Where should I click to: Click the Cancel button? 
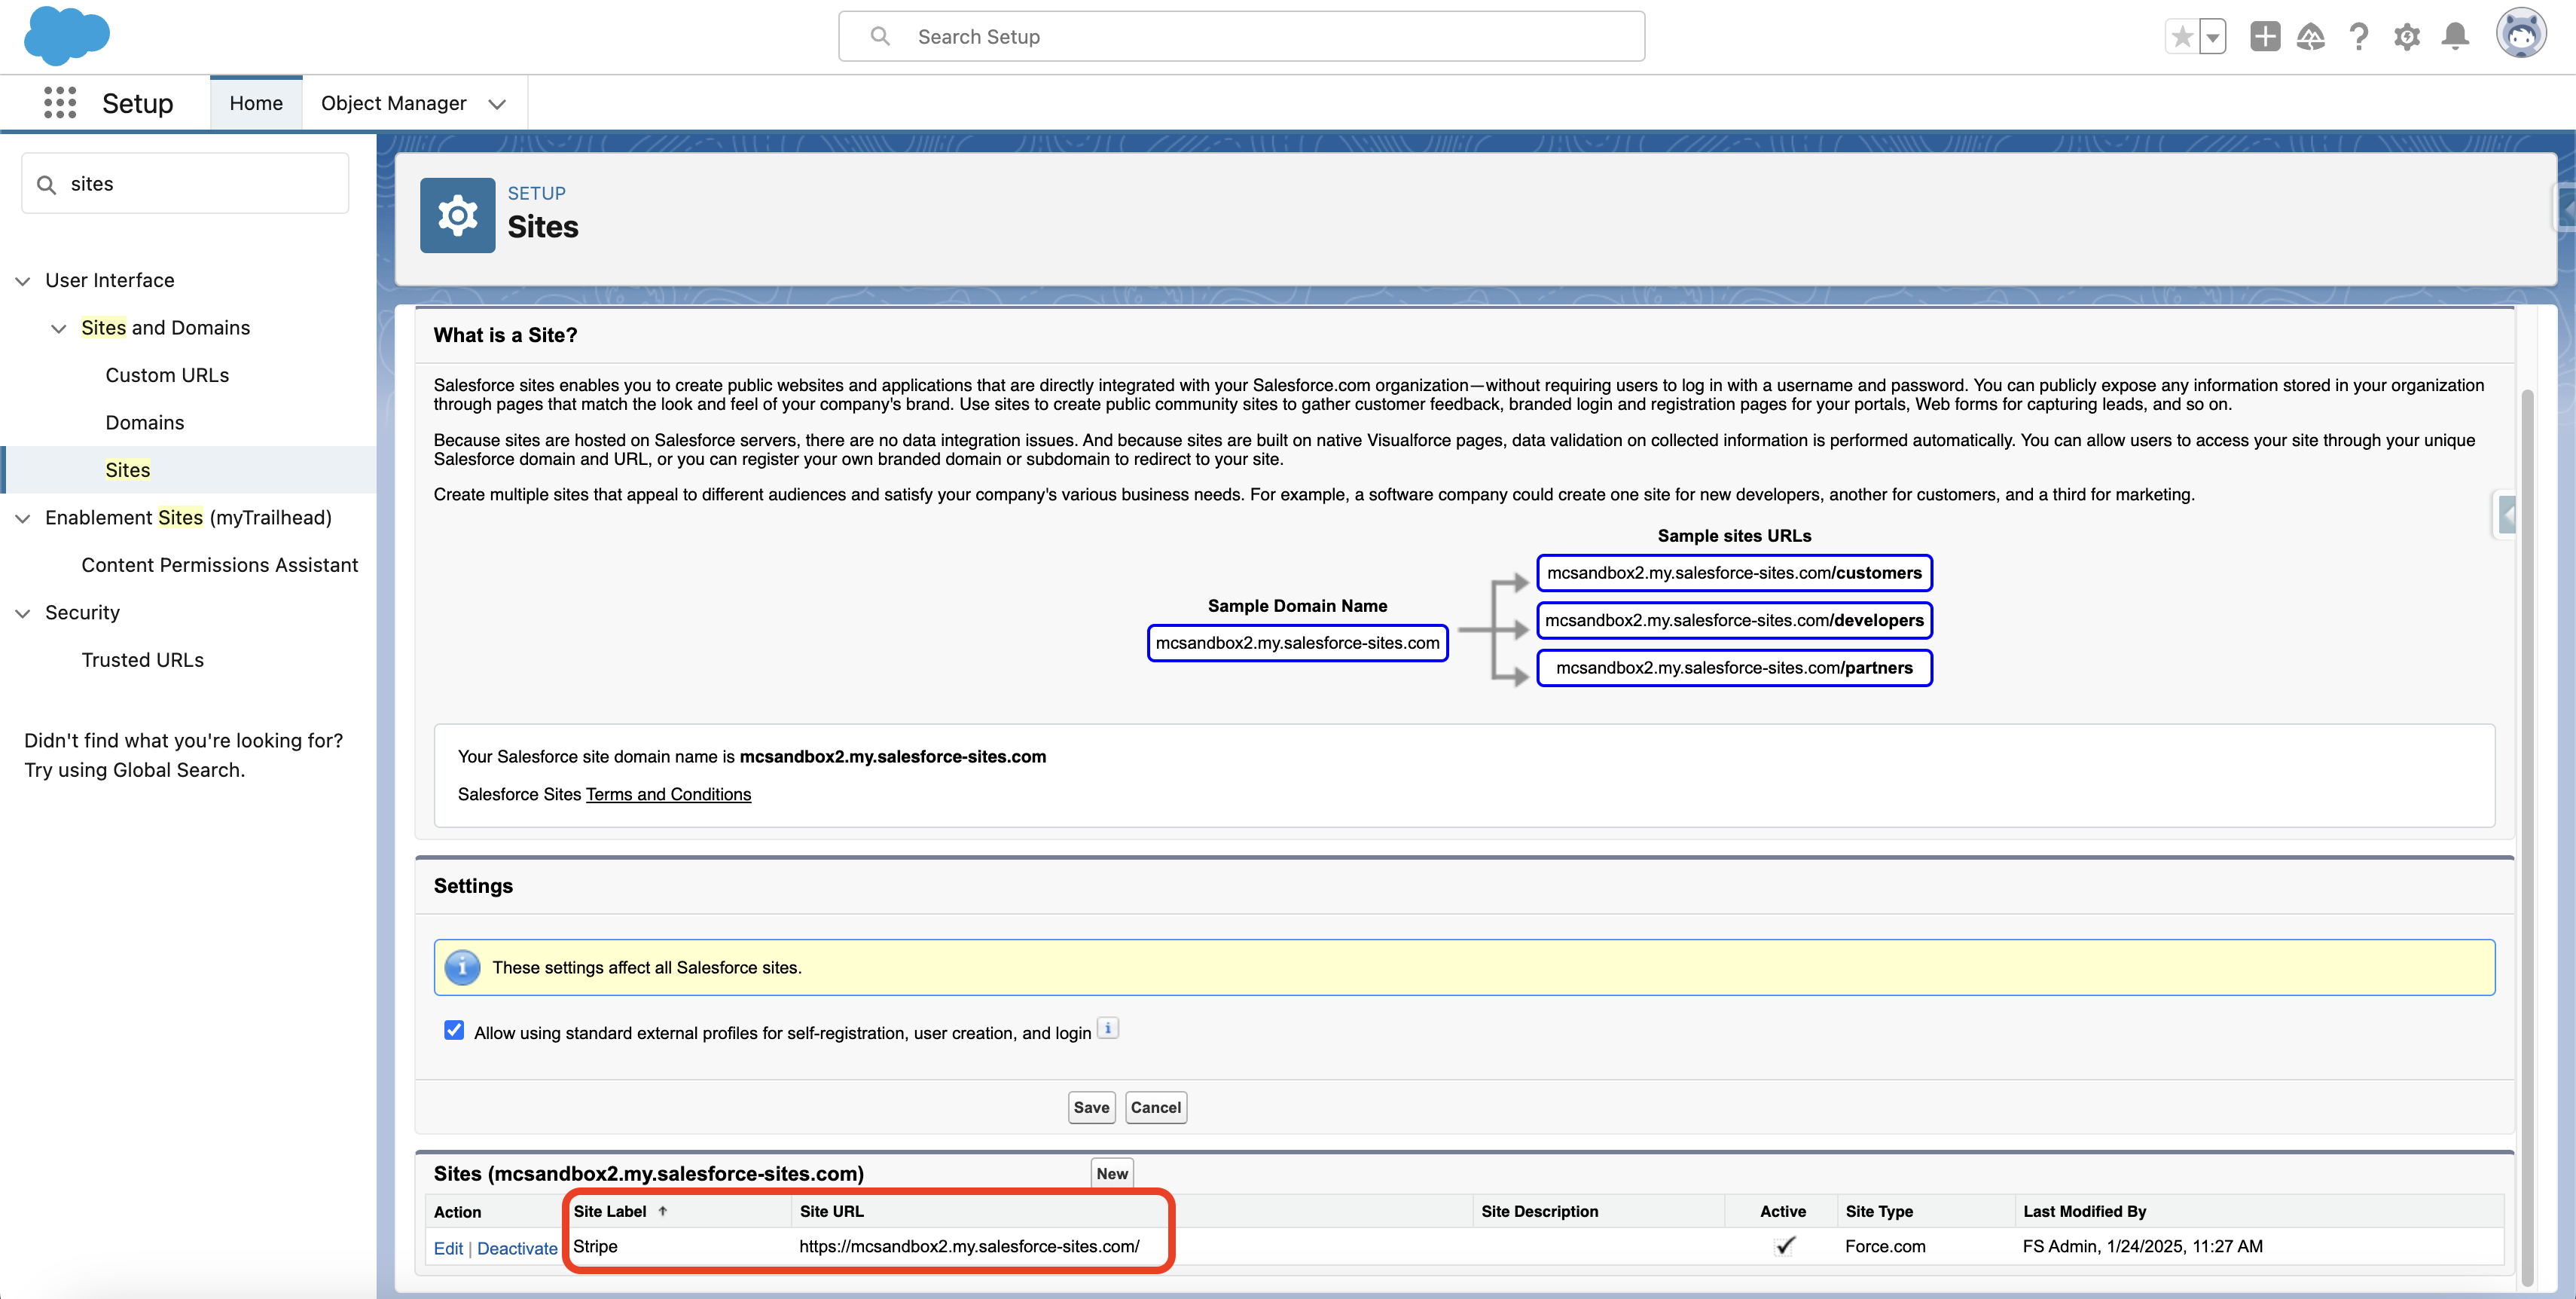1156,1107
